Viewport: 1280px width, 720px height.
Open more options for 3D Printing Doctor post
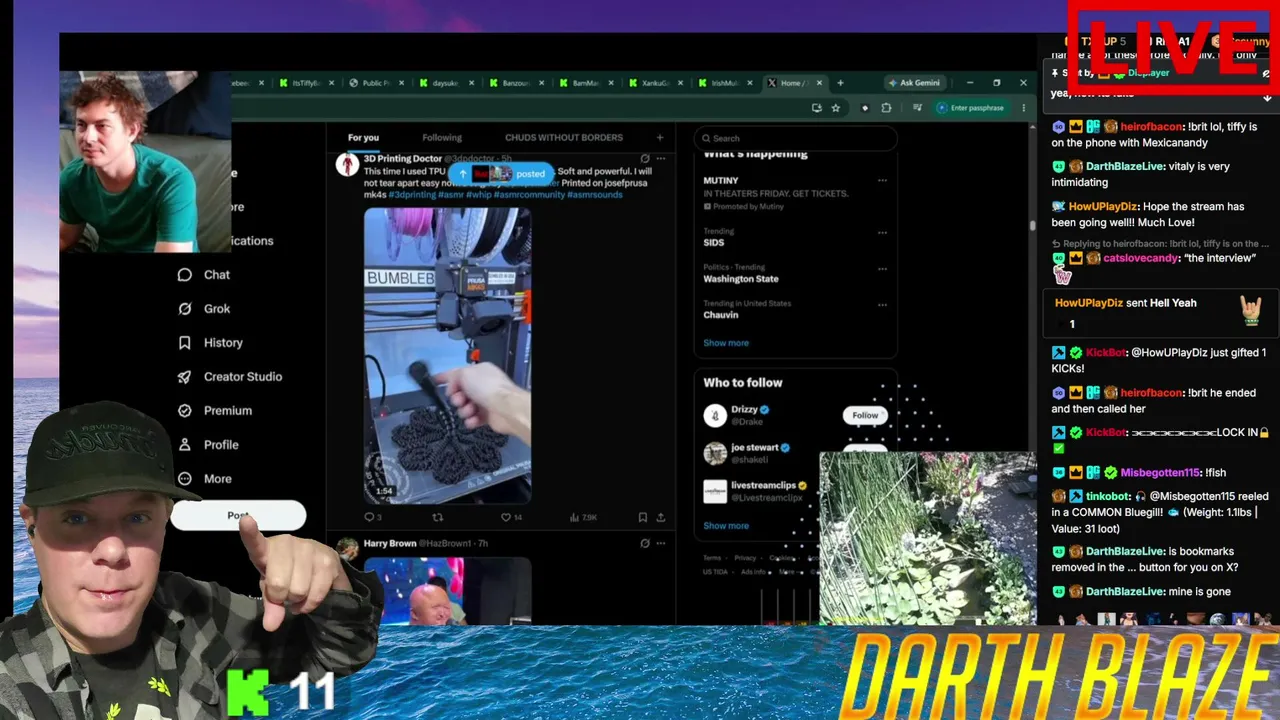pyautogui.click(x=660, y=158)
